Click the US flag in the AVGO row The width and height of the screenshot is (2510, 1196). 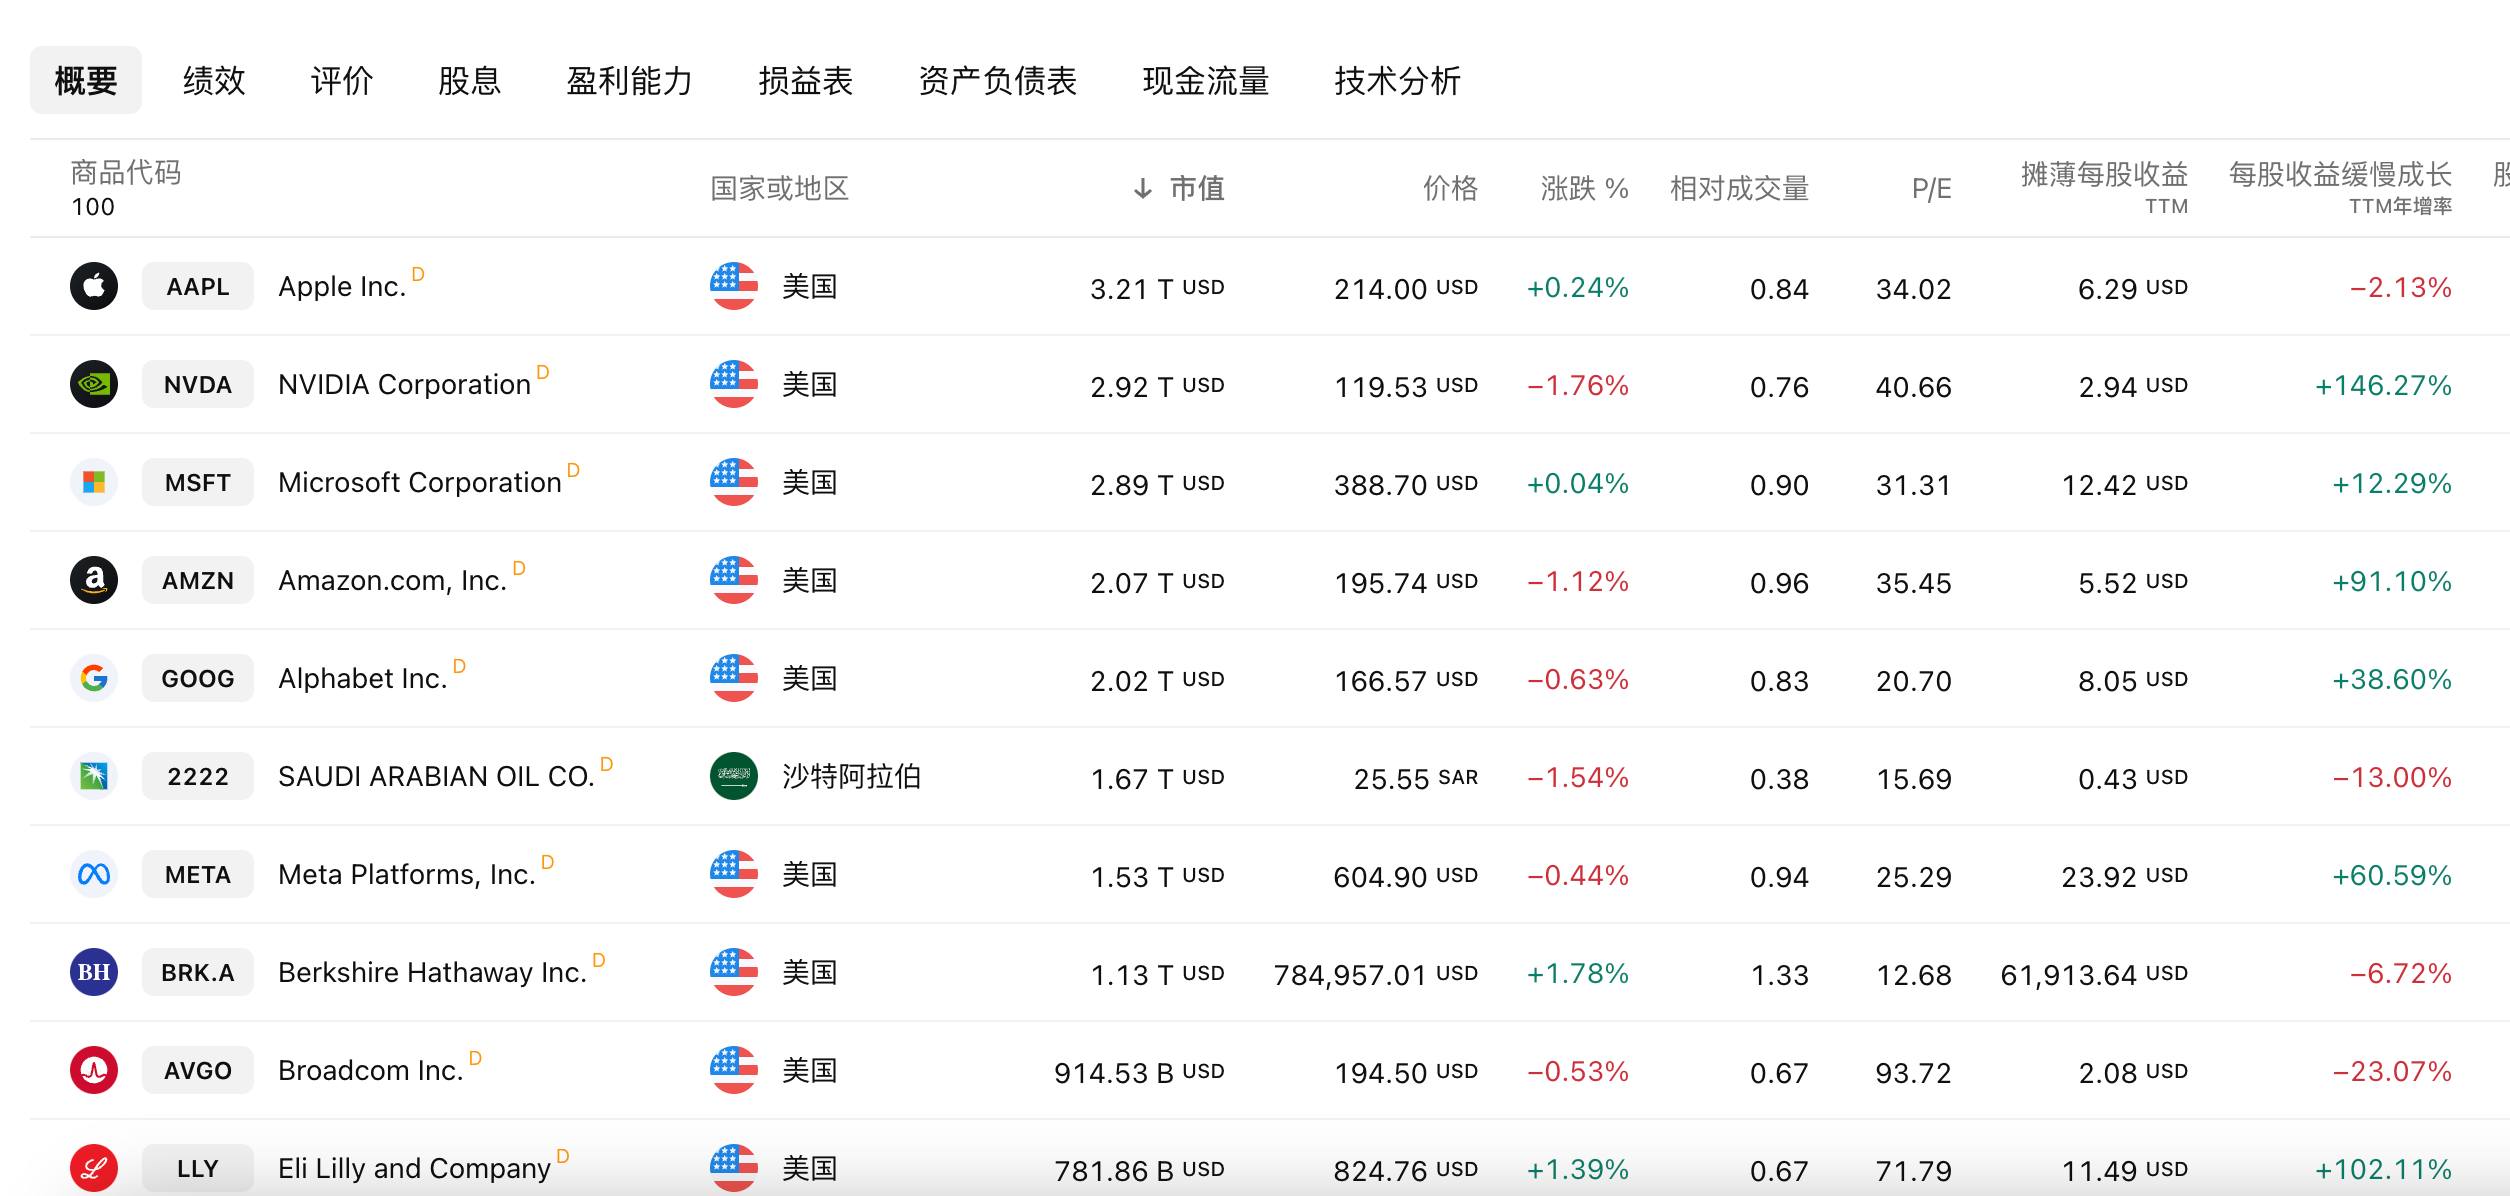(x=734, y=1071)
